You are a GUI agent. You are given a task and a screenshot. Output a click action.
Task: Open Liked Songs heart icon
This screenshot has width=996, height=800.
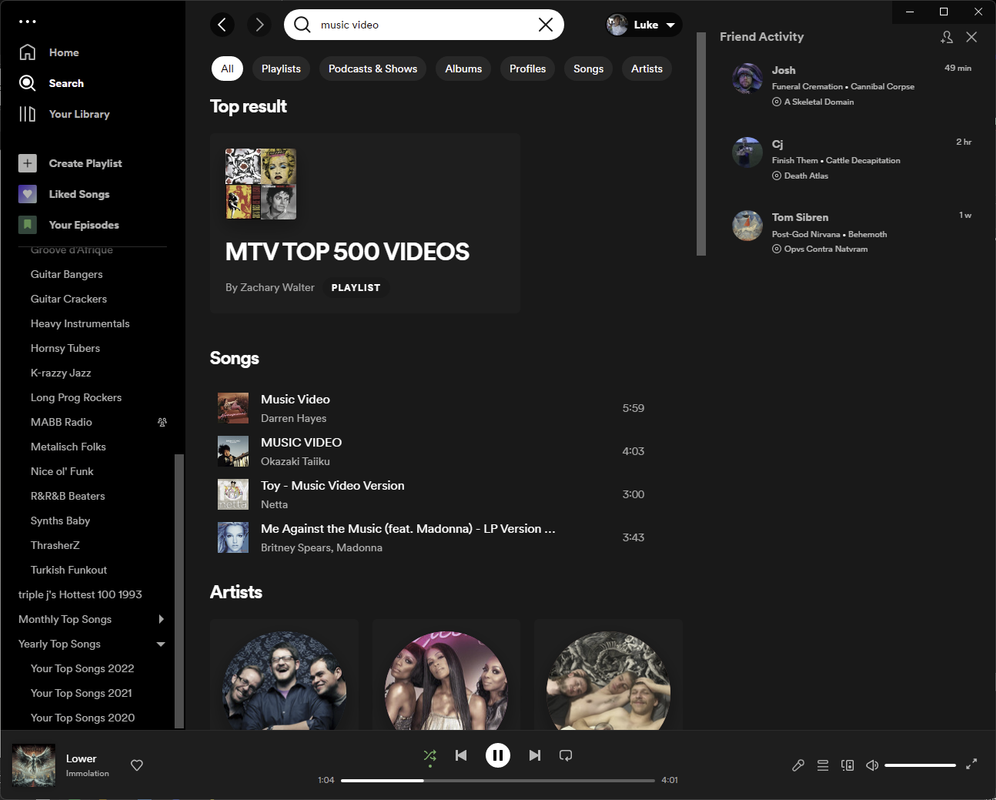27,194
